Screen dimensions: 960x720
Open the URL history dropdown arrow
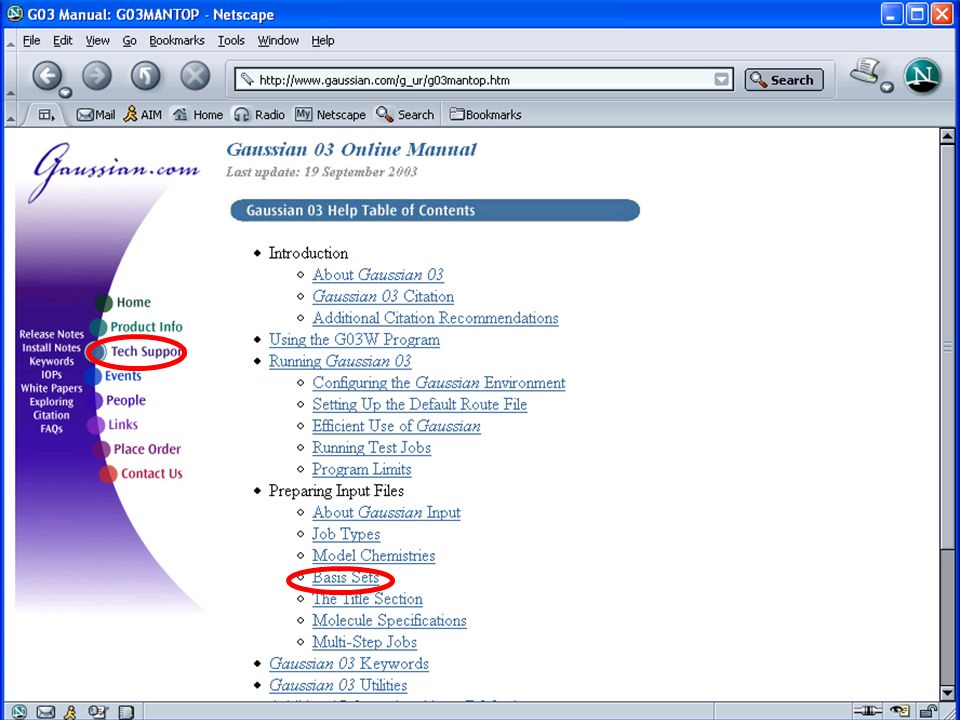722,80
